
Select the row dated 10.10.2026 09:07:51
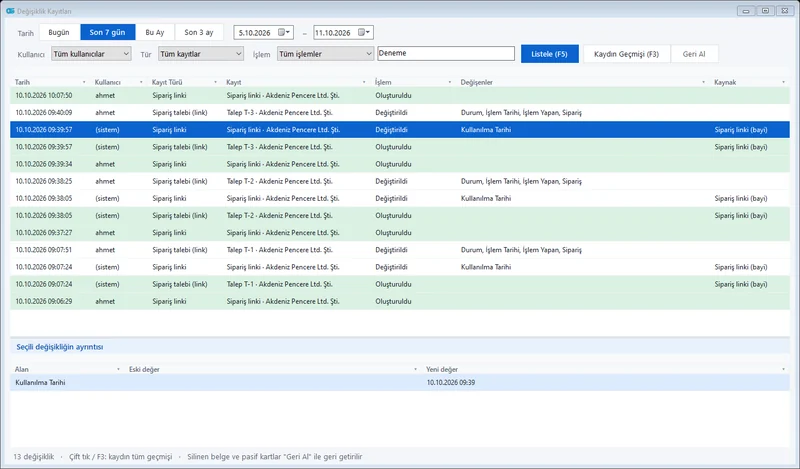pyautogui.click(x=399, y=250)
